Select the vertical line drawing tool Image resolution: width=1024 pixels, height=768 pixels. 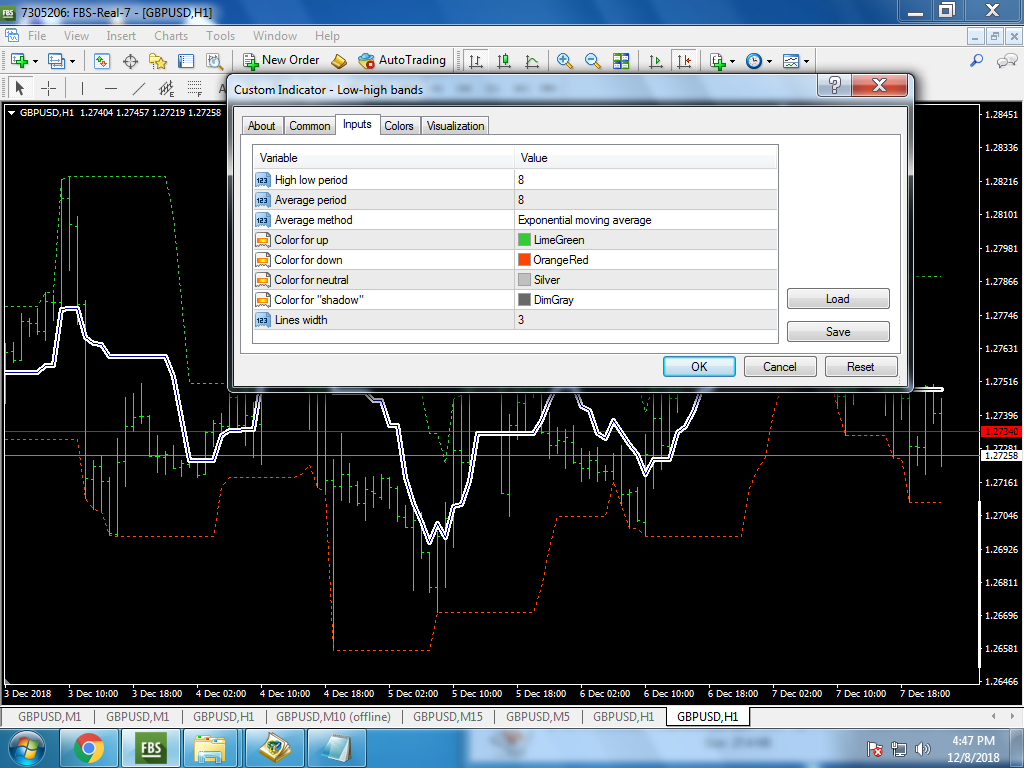tap(82, 88)
